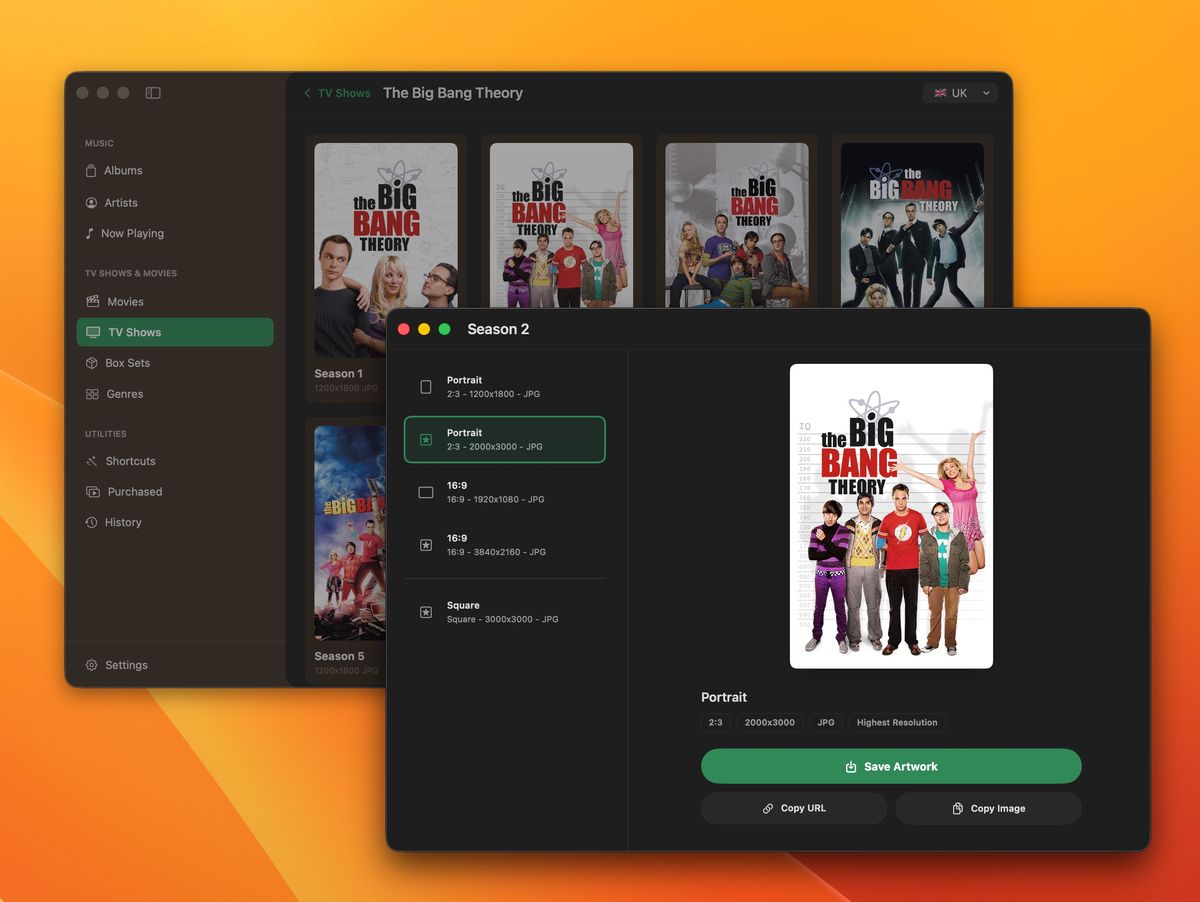Click the star icon of Square entry

(x=426, y=612)
